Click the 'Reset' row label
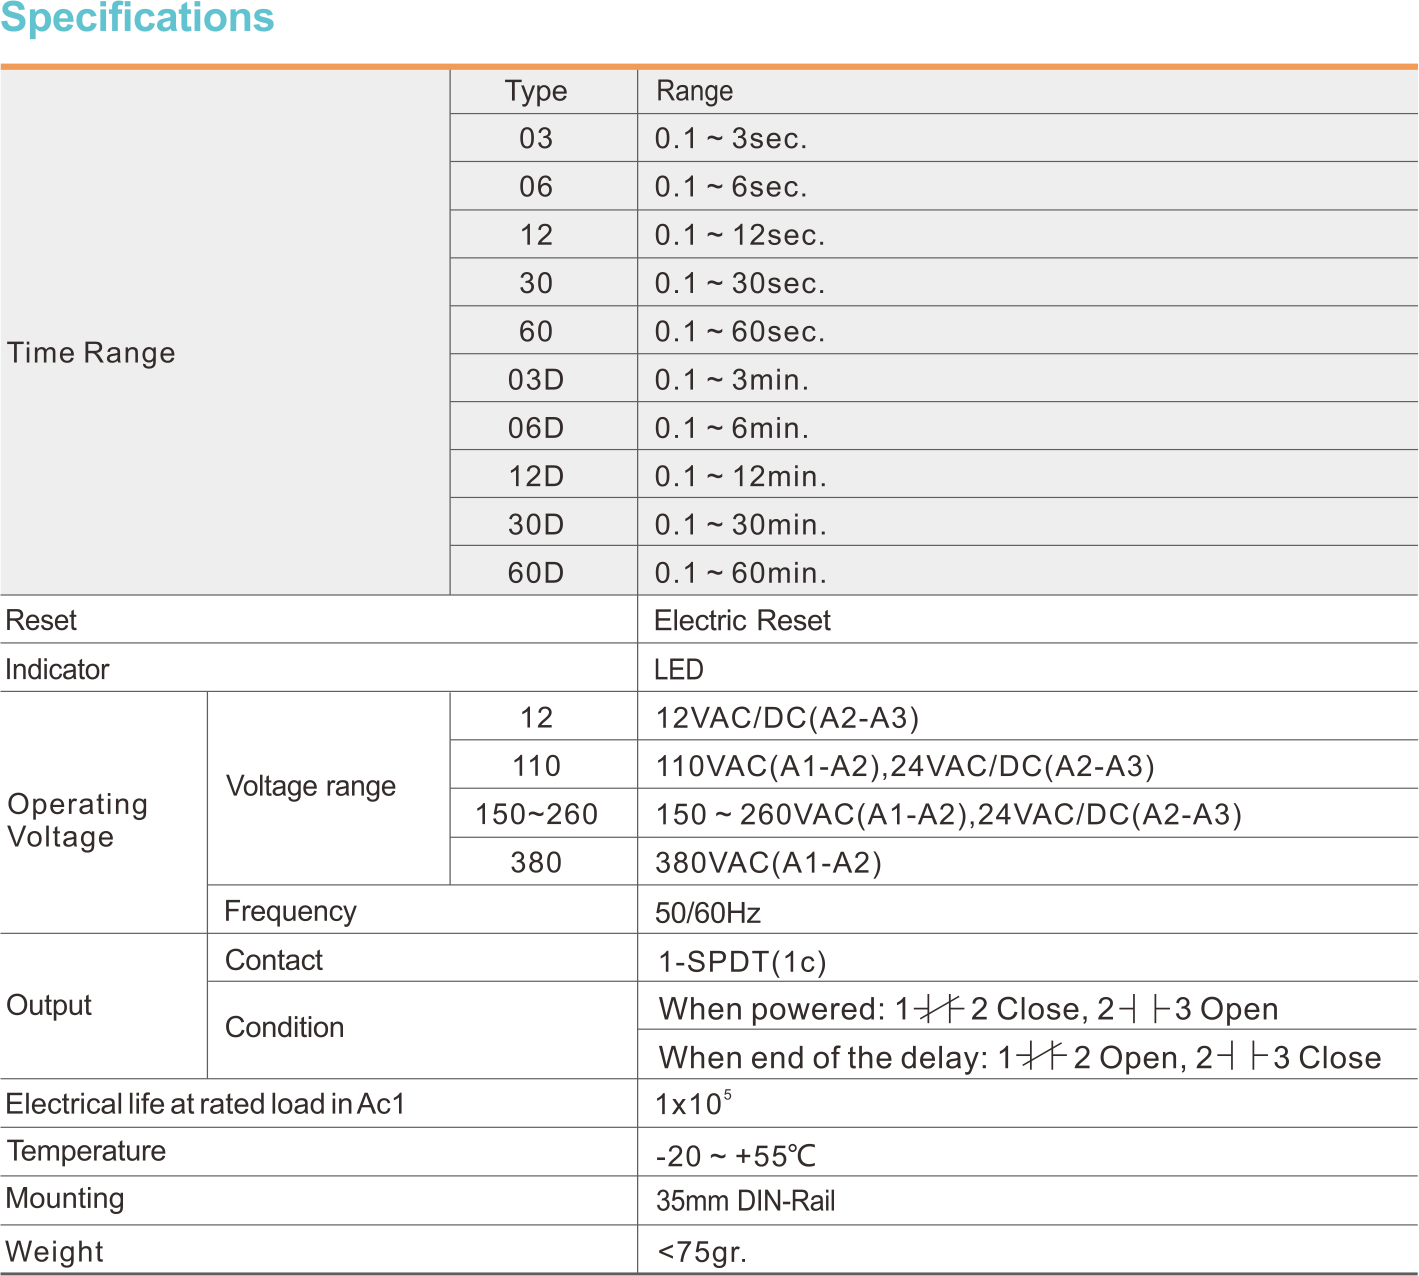Viewport: 1419px width, 1276px height. pos(41,621)
